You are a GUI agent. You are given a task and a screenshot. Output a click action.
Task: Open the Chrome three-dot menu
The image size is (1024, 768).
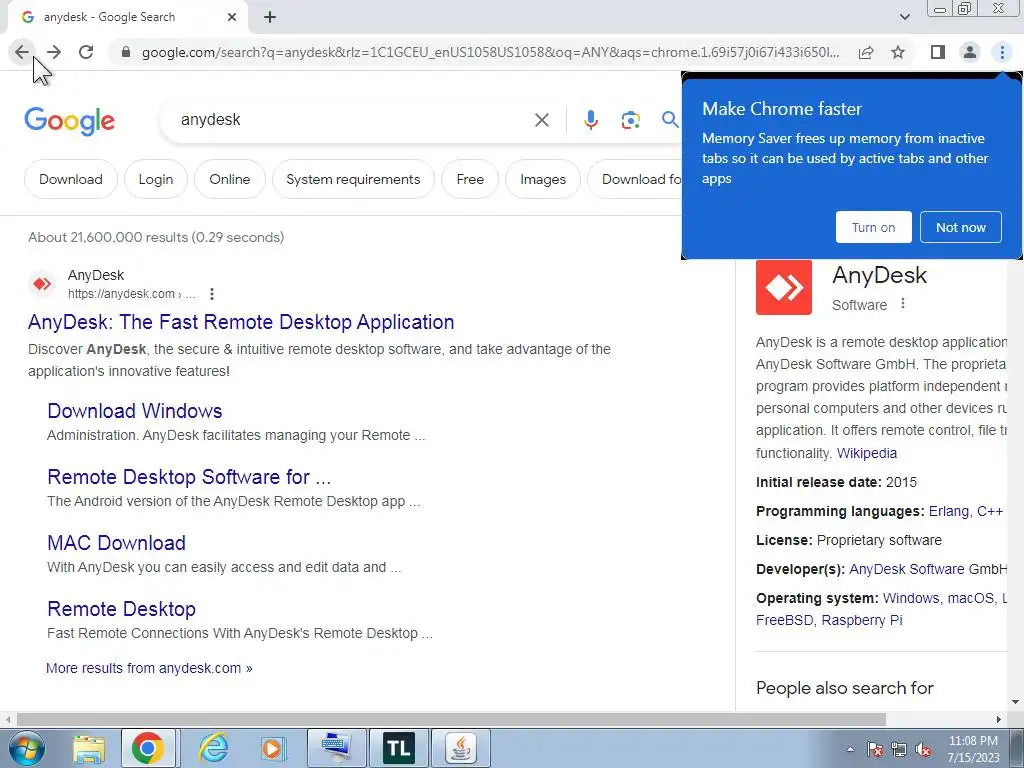coord(1002,52)
